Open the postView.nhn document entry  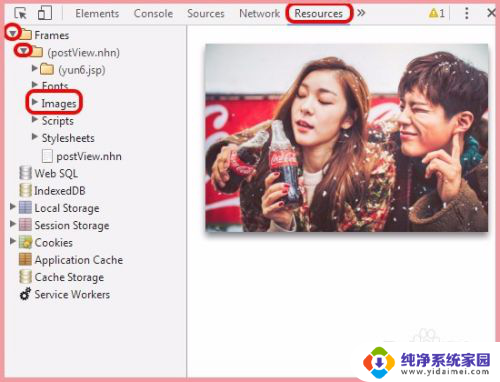(x=89, y=156)
